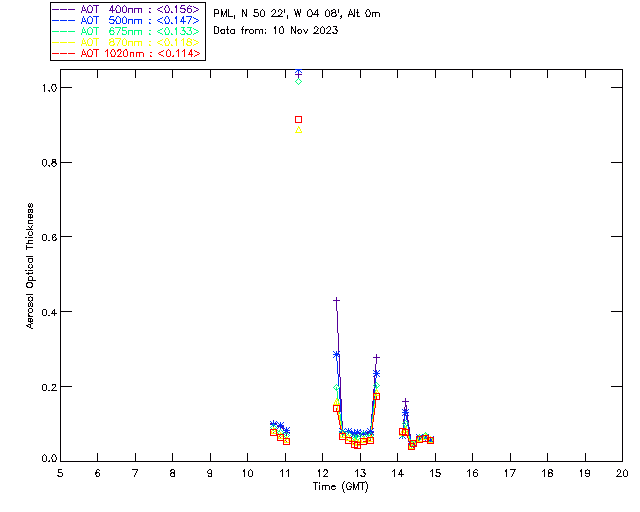This screenshot has height=512, width=640.
Task: Click the red square outlier near 0.9
Action: point(298,120)
